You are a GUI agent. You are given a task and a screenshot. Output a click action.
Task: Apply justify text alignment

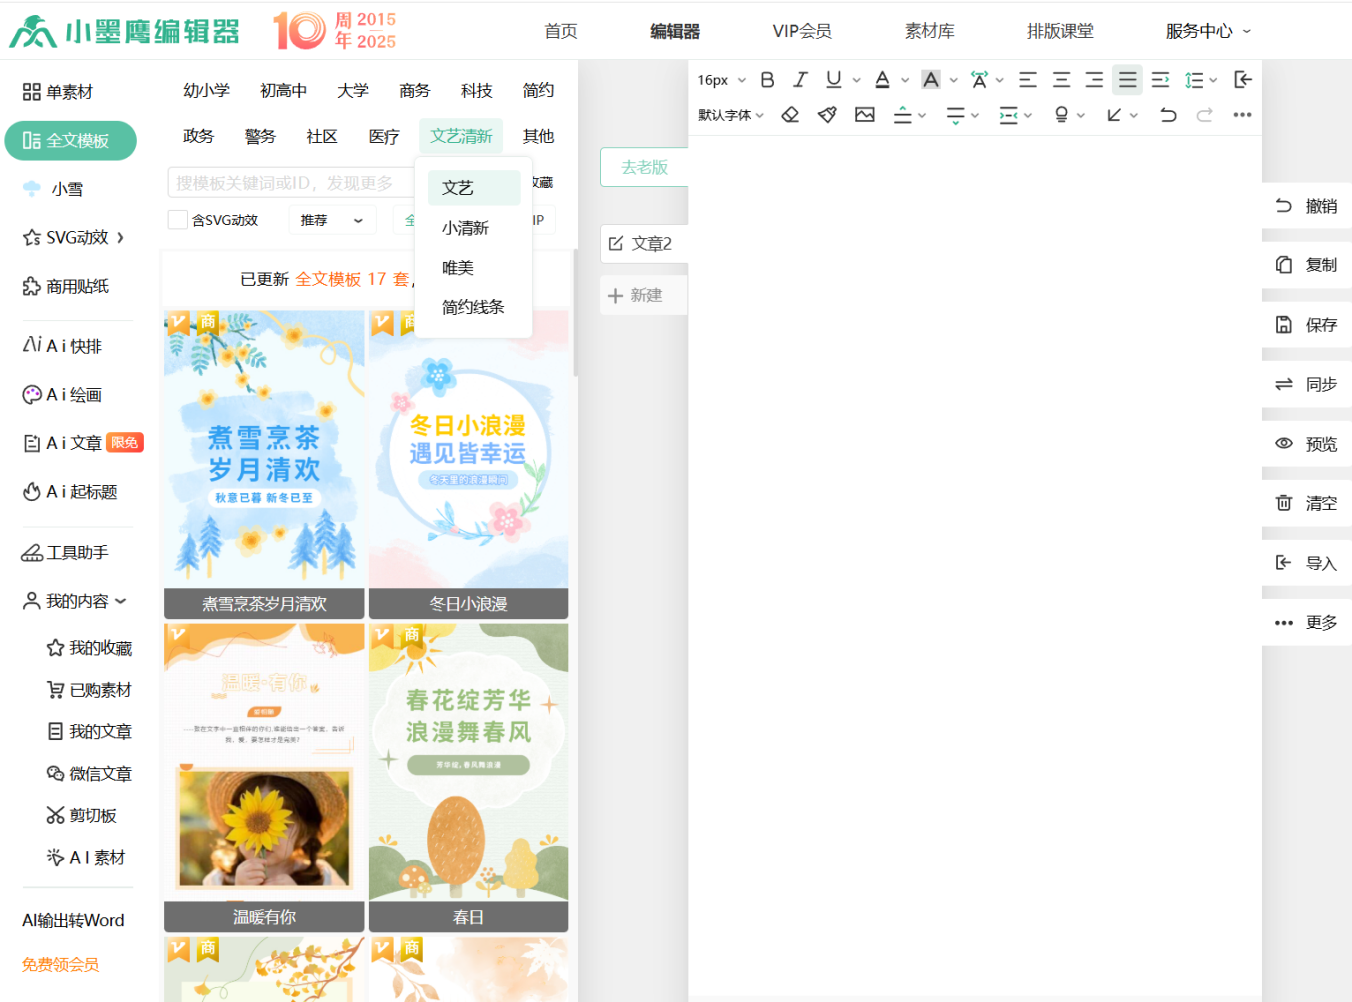pos(1127,80)
